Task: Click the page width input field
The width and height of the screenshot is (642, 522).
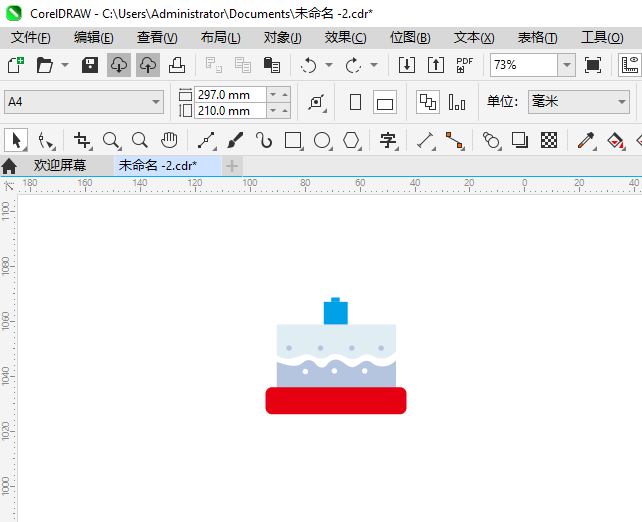Action: (230, 95)
